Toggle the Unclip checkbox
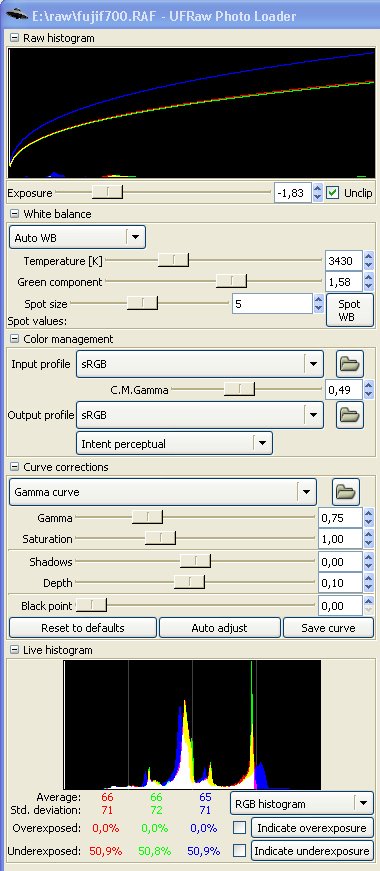The height and width of the screenshot is (871, 380). coord(332,193)
